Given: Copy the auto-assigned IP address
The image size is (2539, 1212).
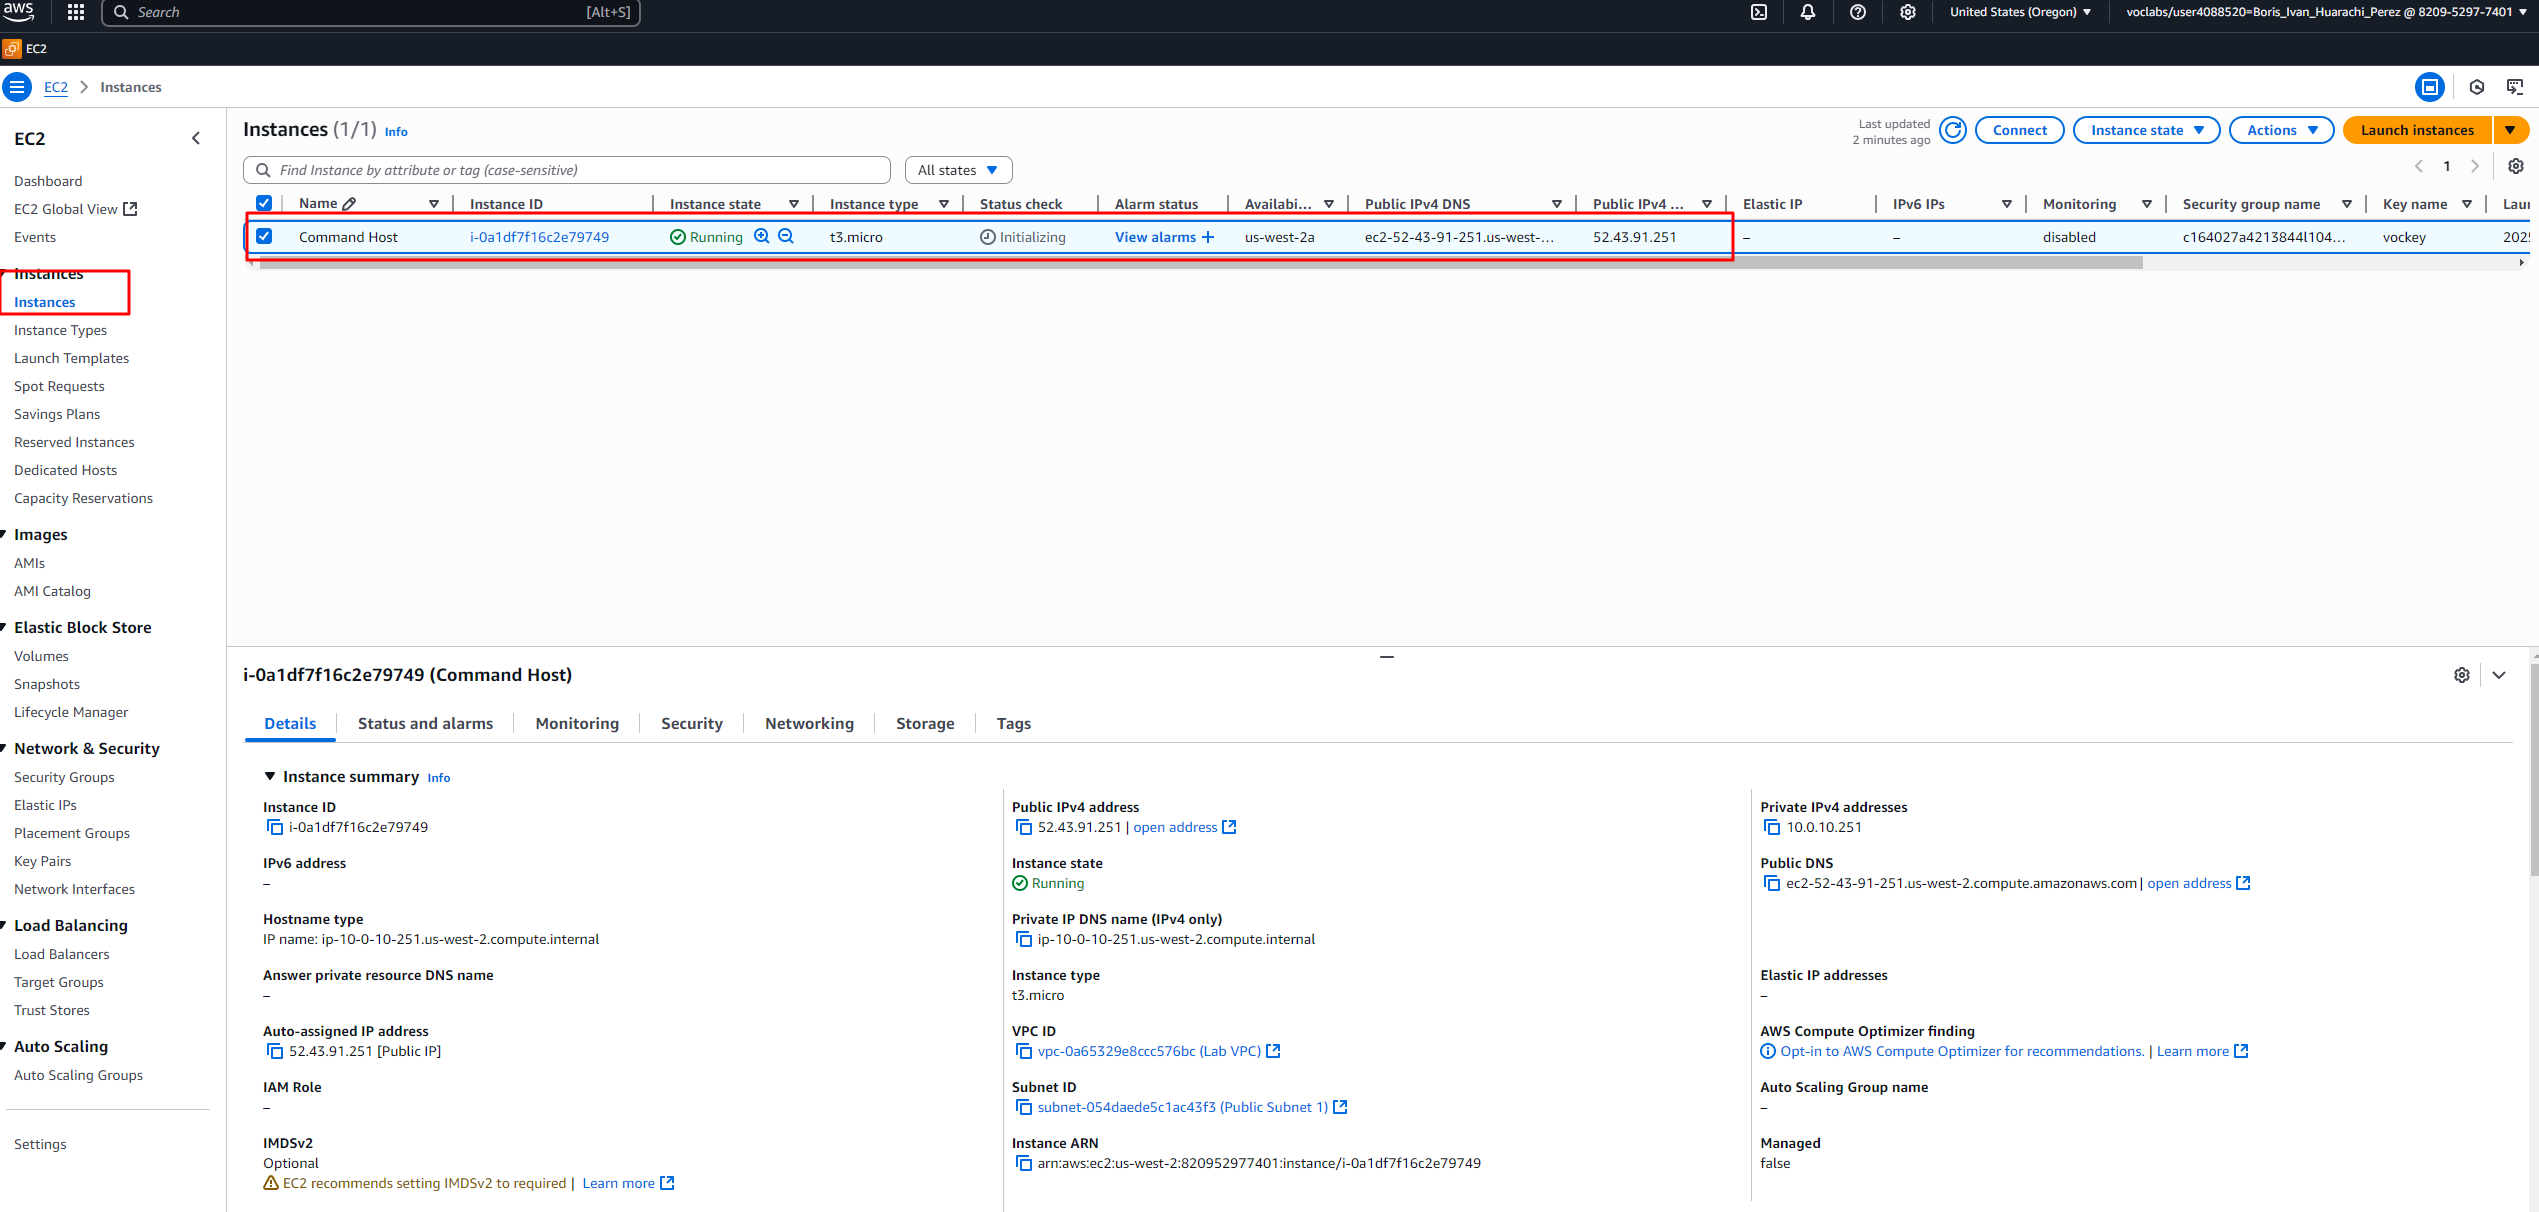Looking at the screenshot, I should click(x=274, y=1051).
